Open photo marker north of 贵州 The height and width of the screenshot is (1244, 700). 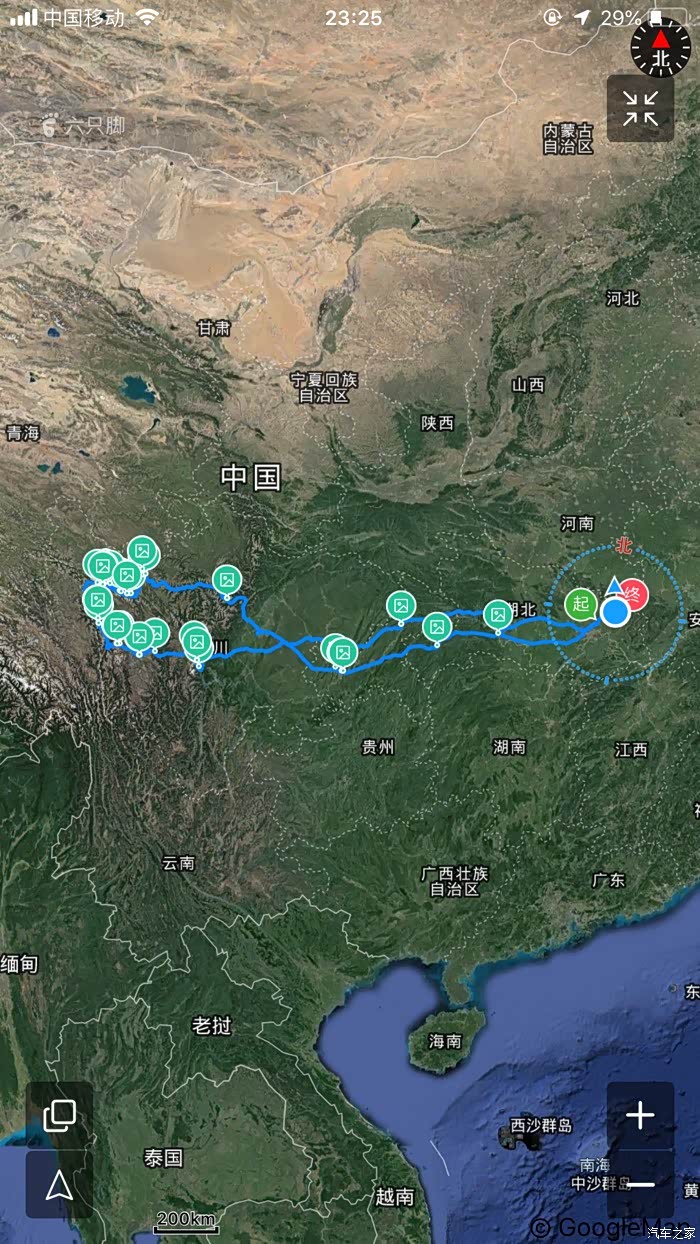[342, 651]
